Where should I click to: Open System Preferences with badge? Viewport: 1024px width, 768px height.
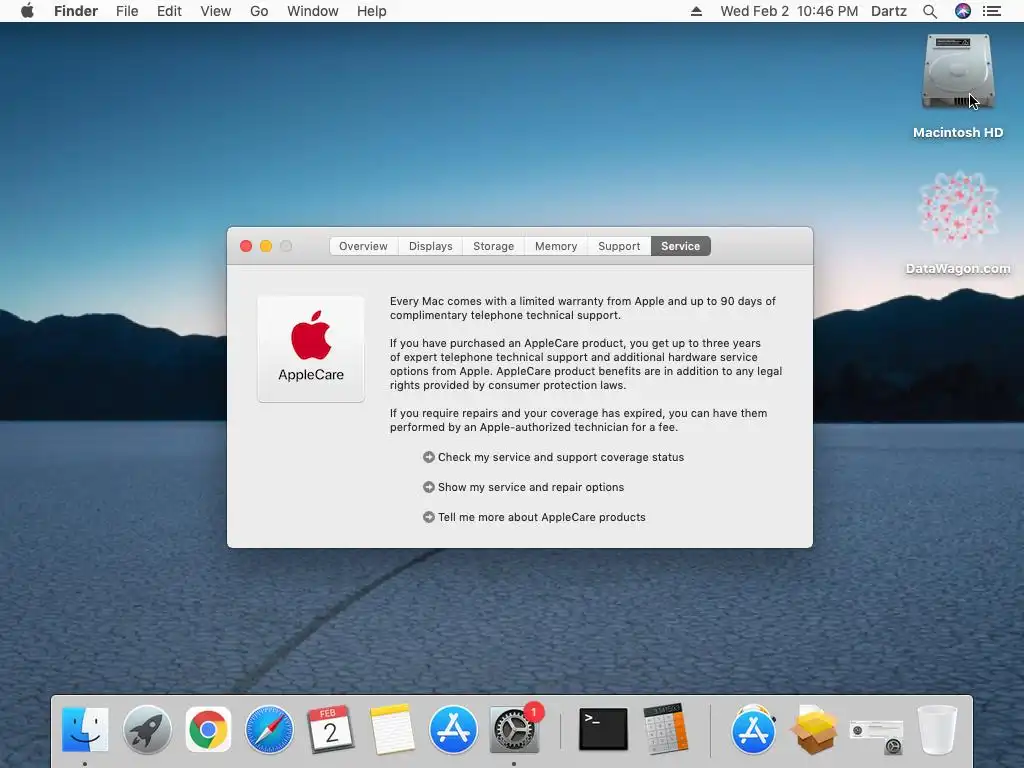click(515, 729)
